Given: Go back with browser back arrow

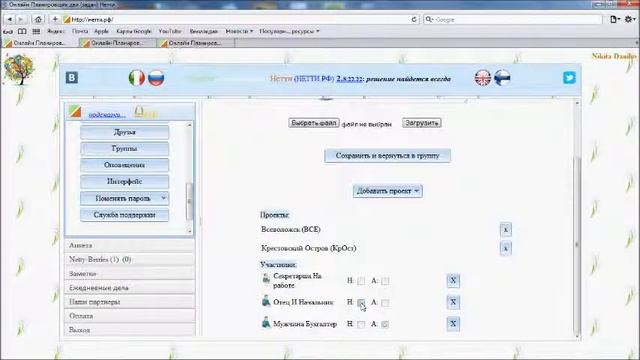Looking at the screenshot, I should coord(10,19).
